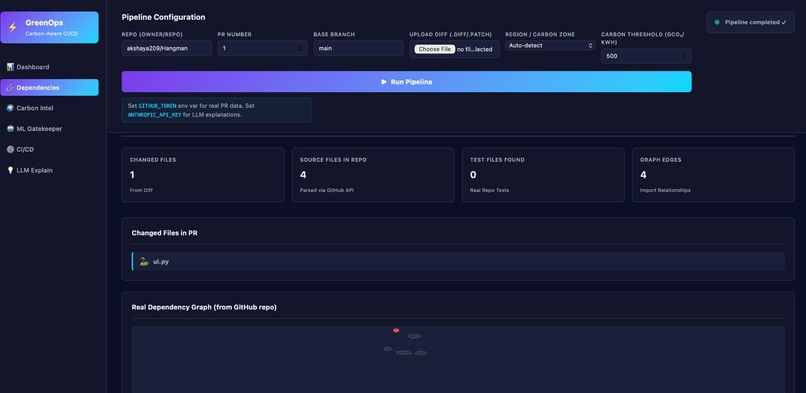Run the pipeline with the gradient button
This screenshot has height=393, width=806.
(x=406, y=82)
